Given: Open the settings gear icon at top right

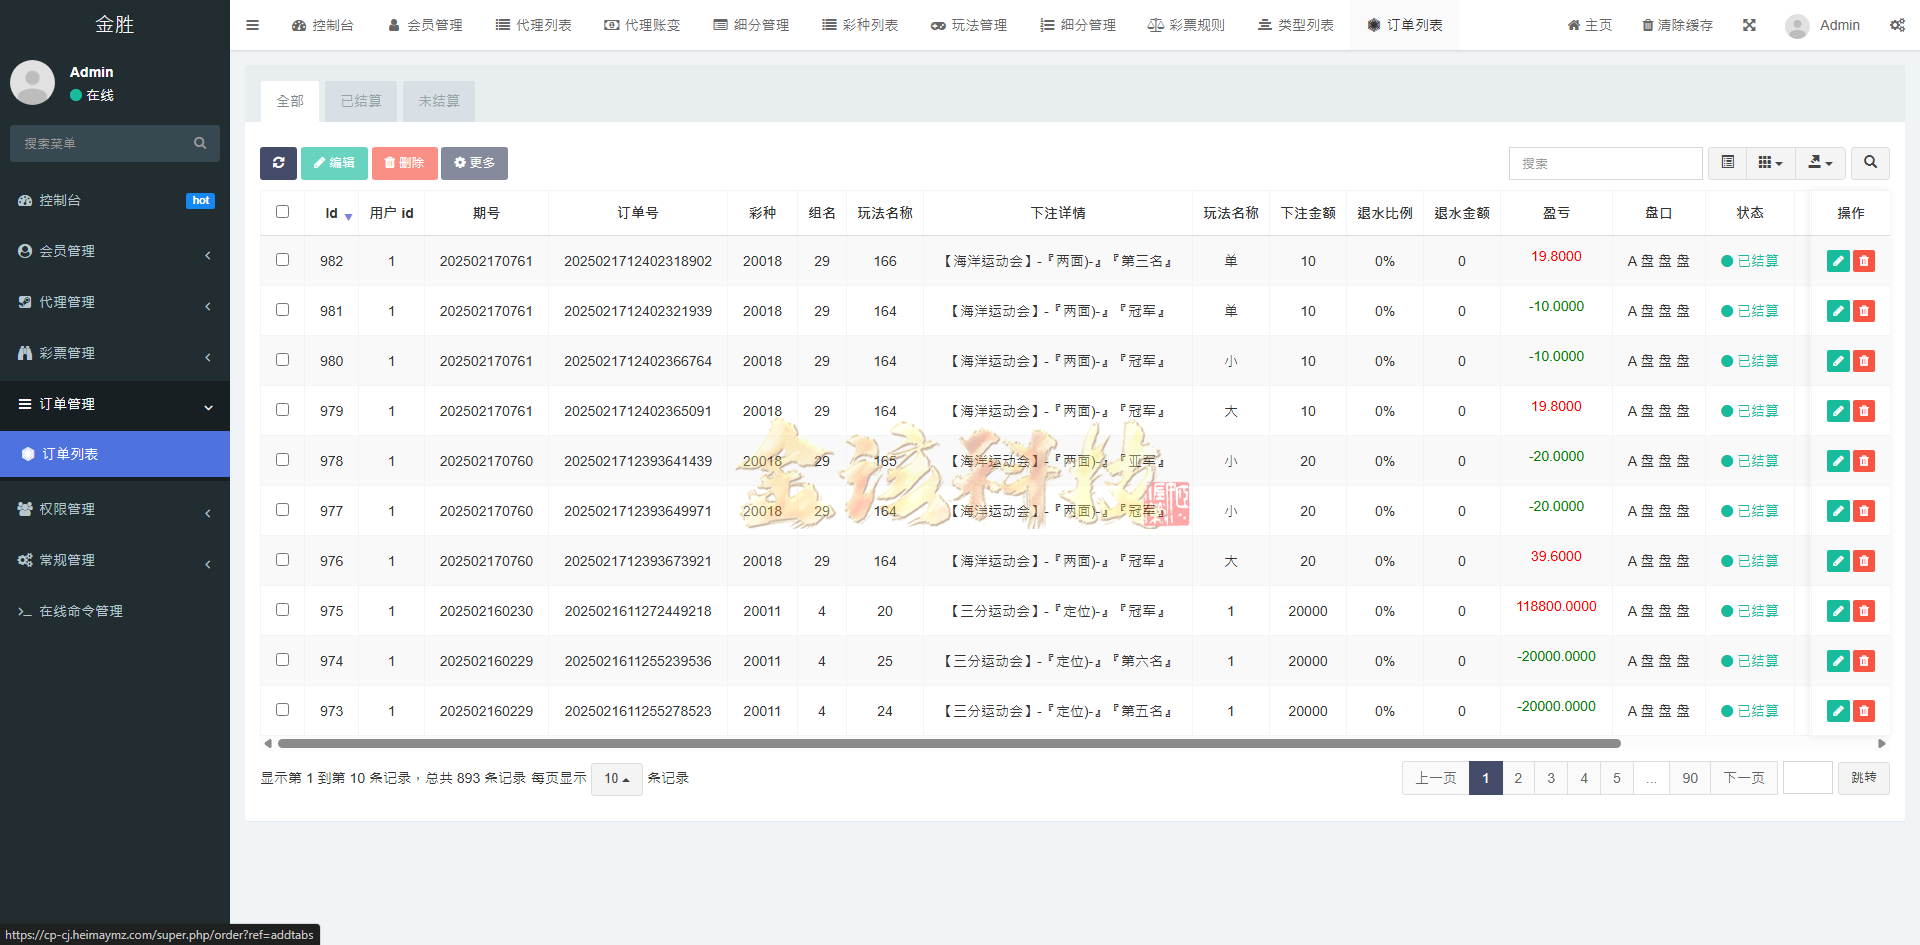Looking at the screenshot, I should coord(1897,25).
